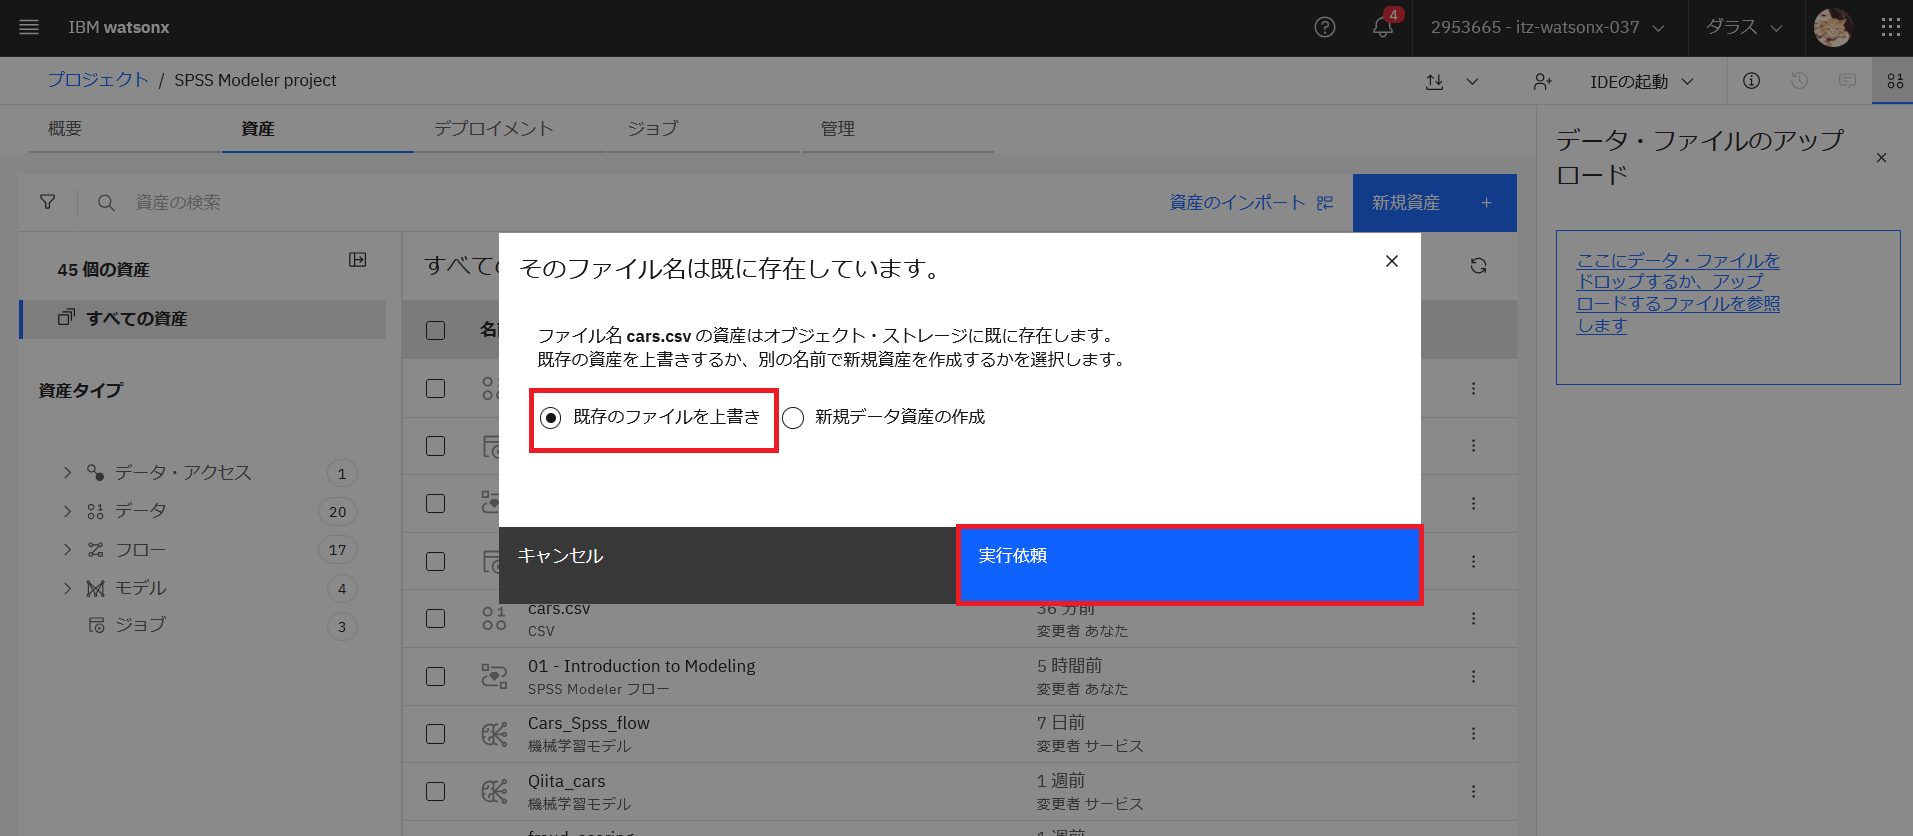This screenshot has width=1913, height=836.
Task: Click the IBM watsonx logo text
Action: 119,27
